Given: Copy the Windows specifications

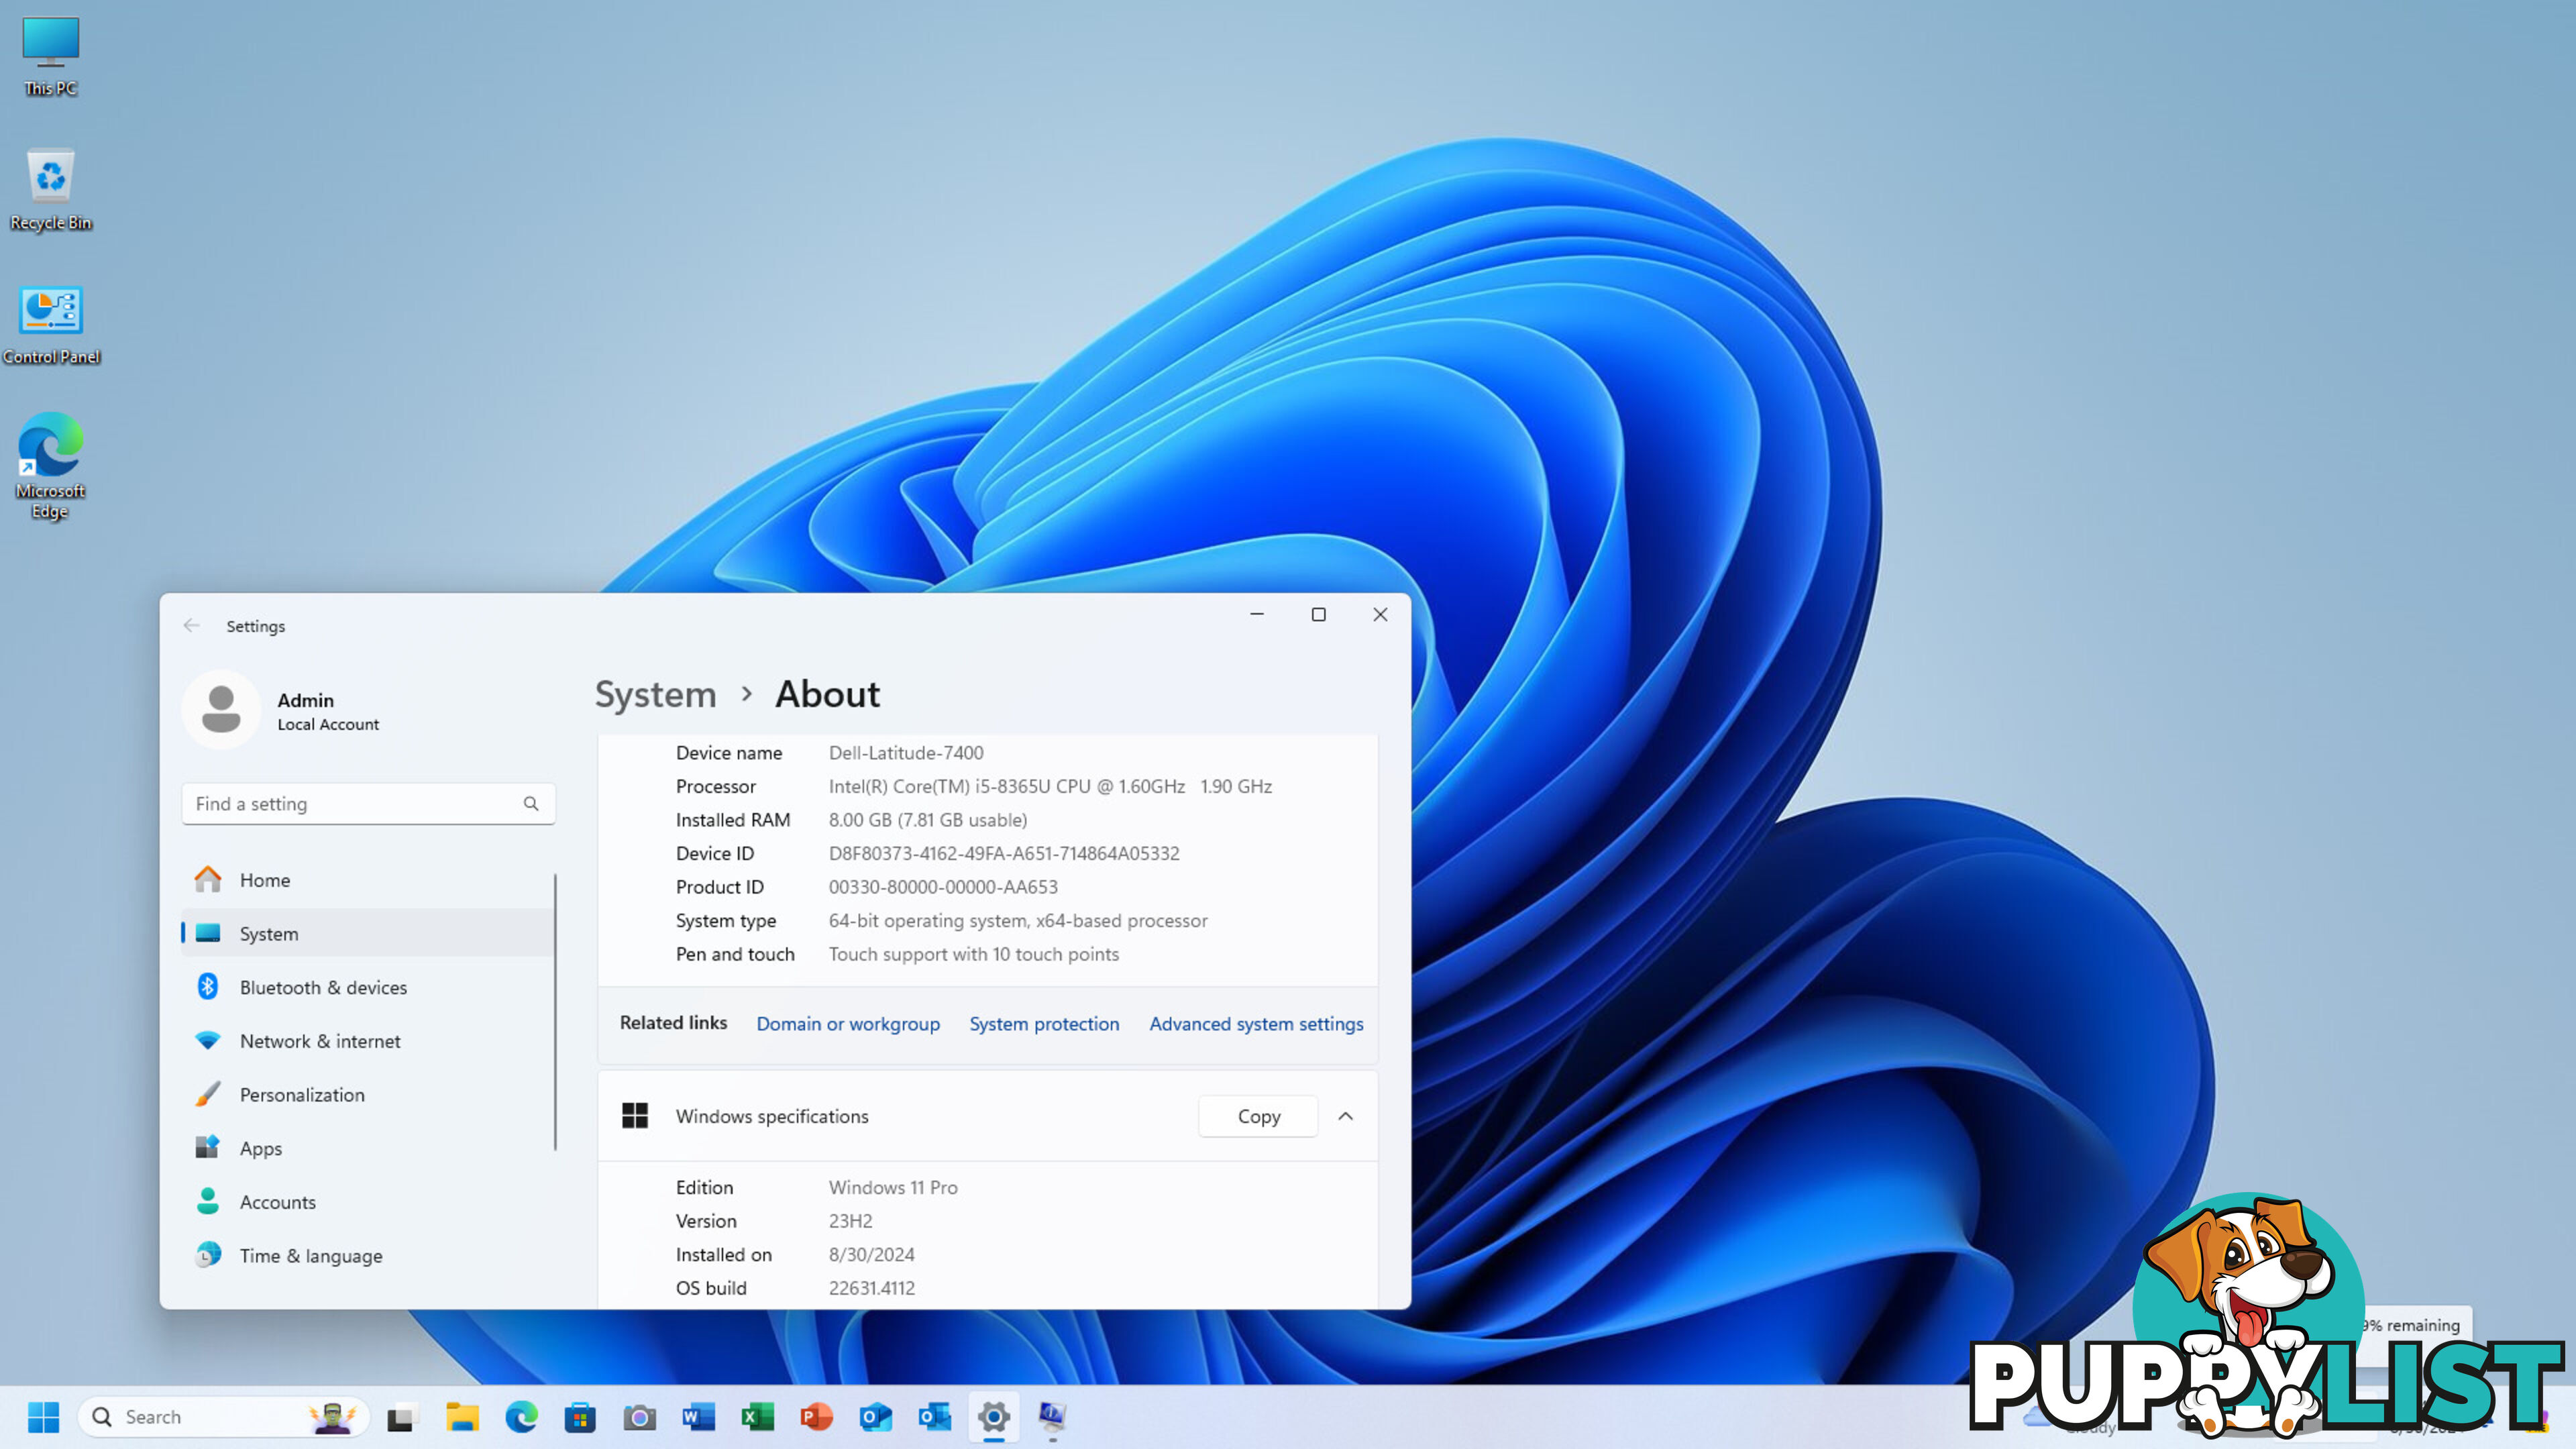Looking at the screenshot, I should click(x=1258, y=1116).
